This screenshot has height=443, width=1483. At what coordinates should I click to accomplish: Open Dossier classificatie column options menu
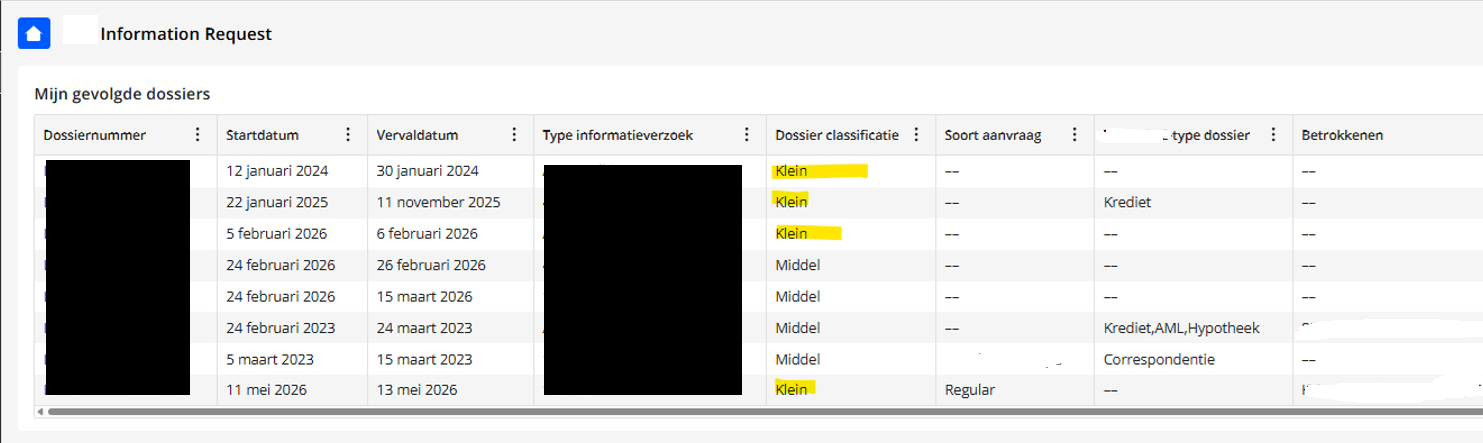click(916, 135)
